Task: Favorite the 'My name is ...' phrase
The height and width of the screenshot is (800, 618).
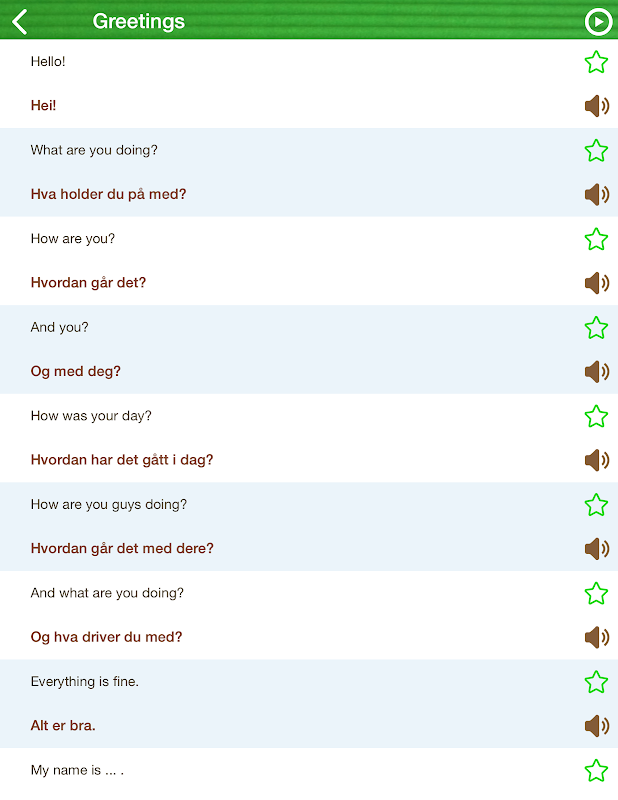Action: 596,770
